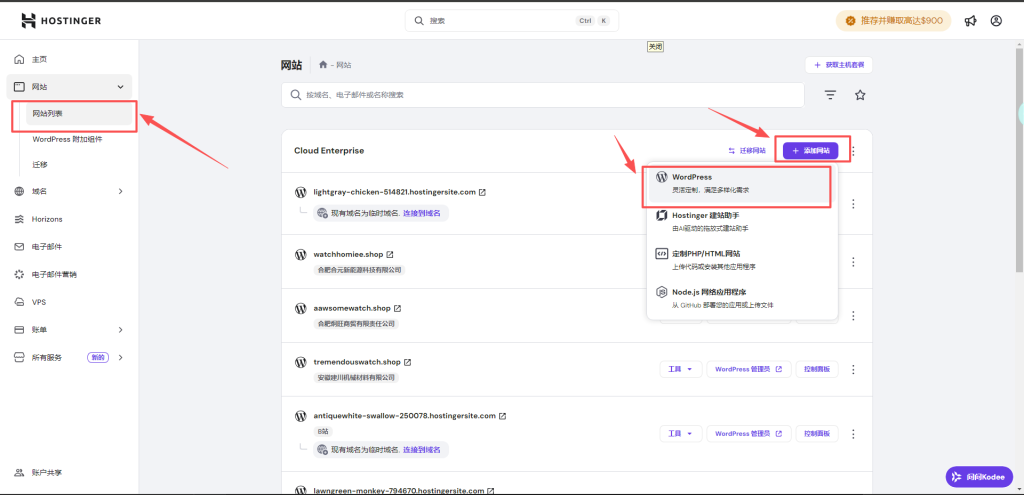This screenshot has height=495, width=1024.
Task: Click the website search field by domain
Action: tap(543, 95)
